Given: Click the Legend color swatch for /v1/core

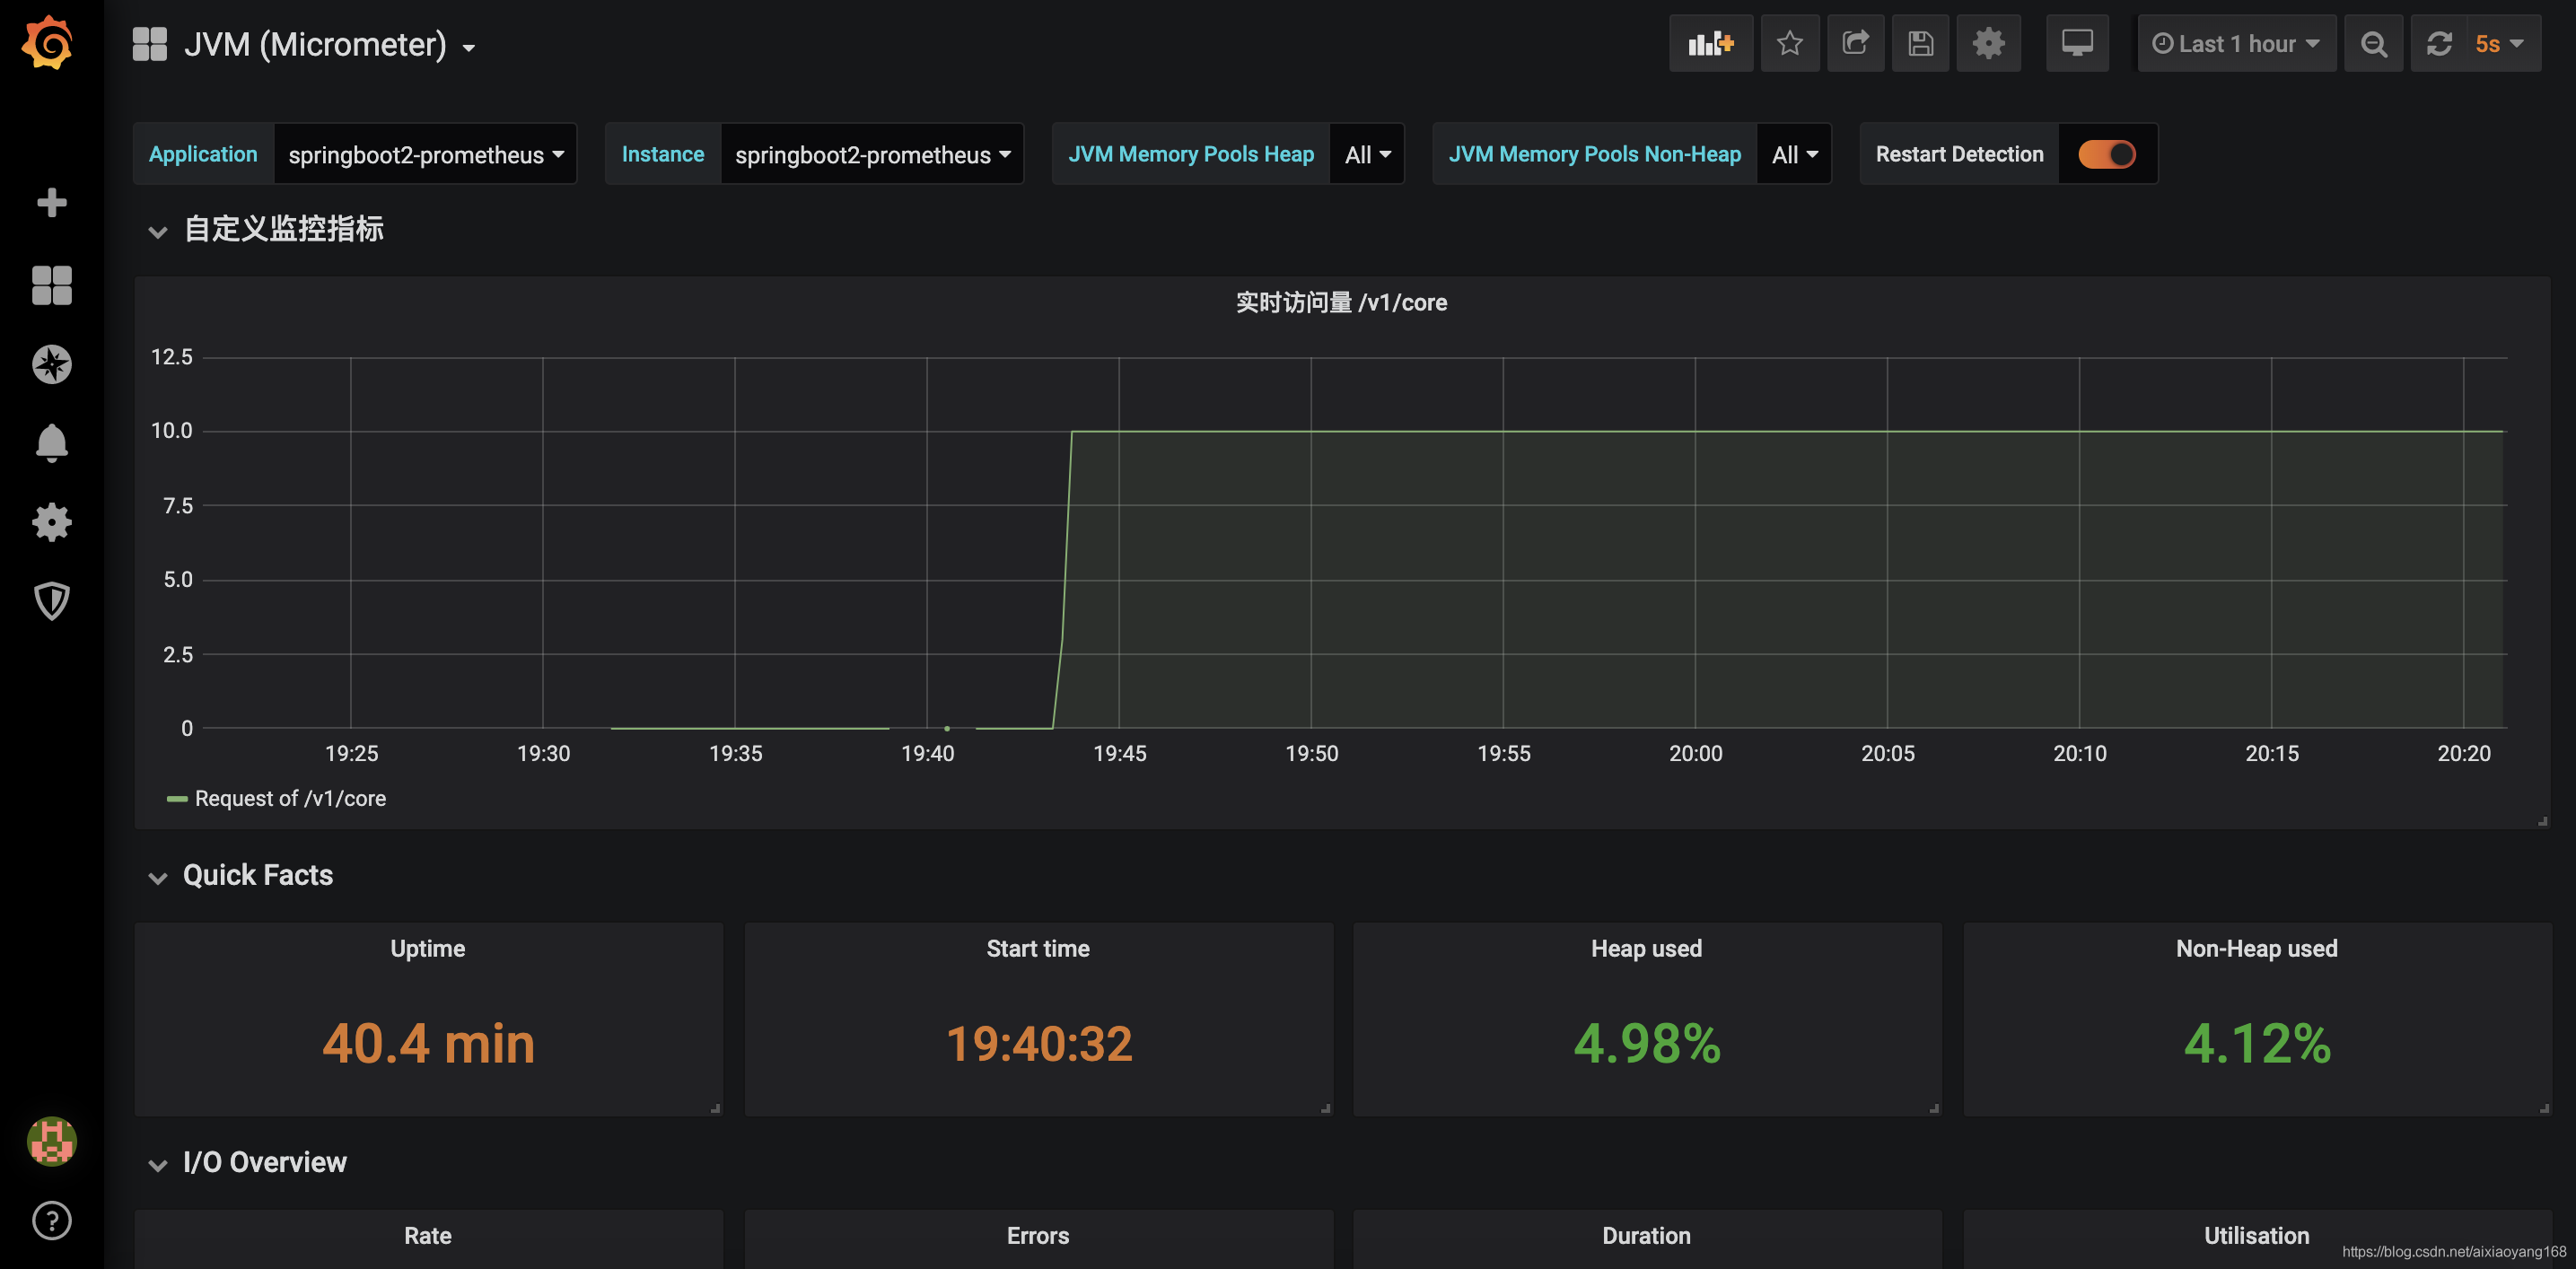Looking at the screenshot, I should (176, 799).
